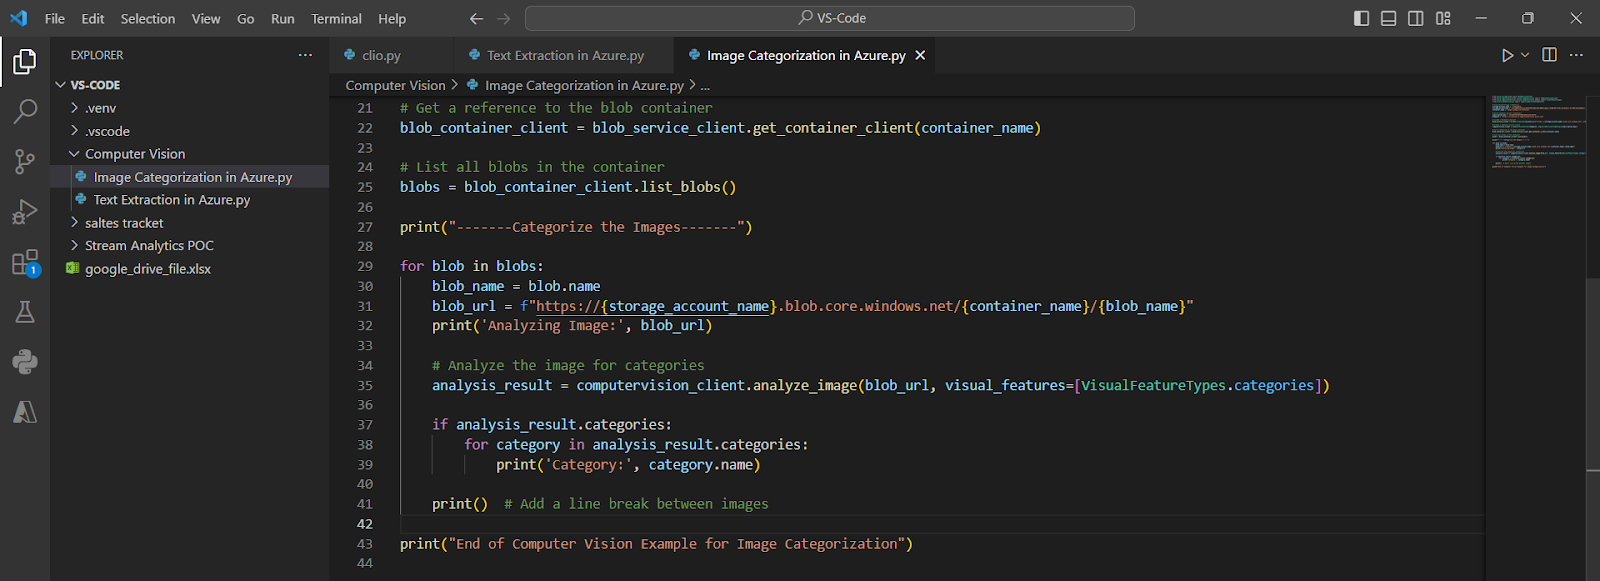Open the Source Control view
Viewport: 1600px width, 581px height.
[25, 161]
